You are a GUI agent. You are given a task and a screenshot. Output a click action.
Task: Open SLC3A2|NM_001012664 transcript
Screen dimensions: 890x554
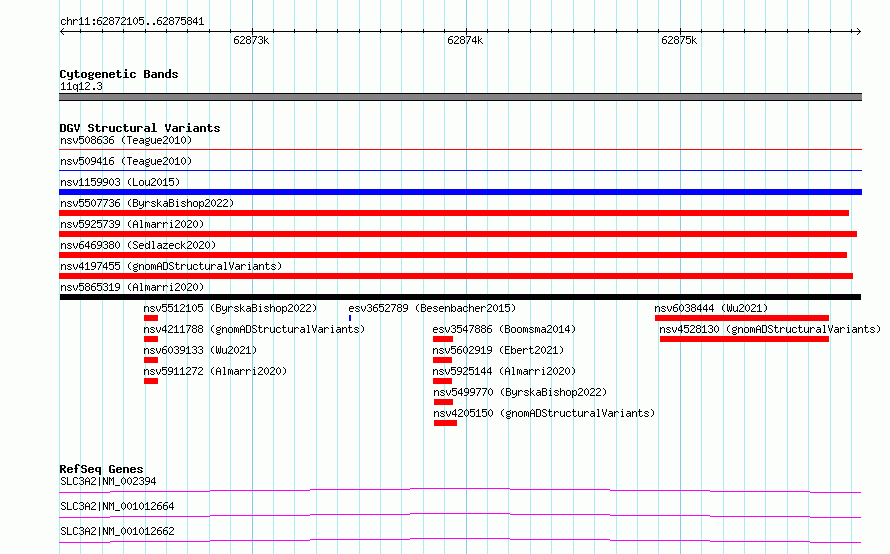click(117, 506)
